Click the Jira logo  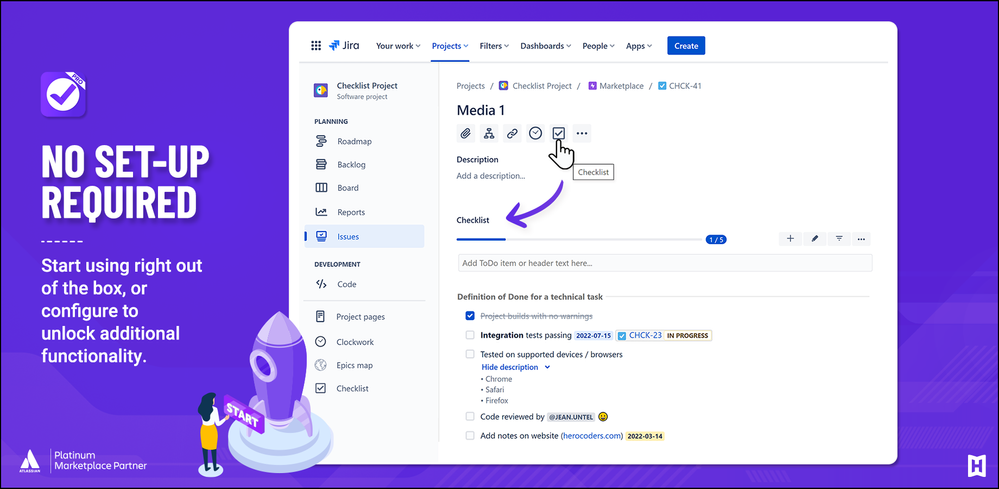tap(344, 46)
